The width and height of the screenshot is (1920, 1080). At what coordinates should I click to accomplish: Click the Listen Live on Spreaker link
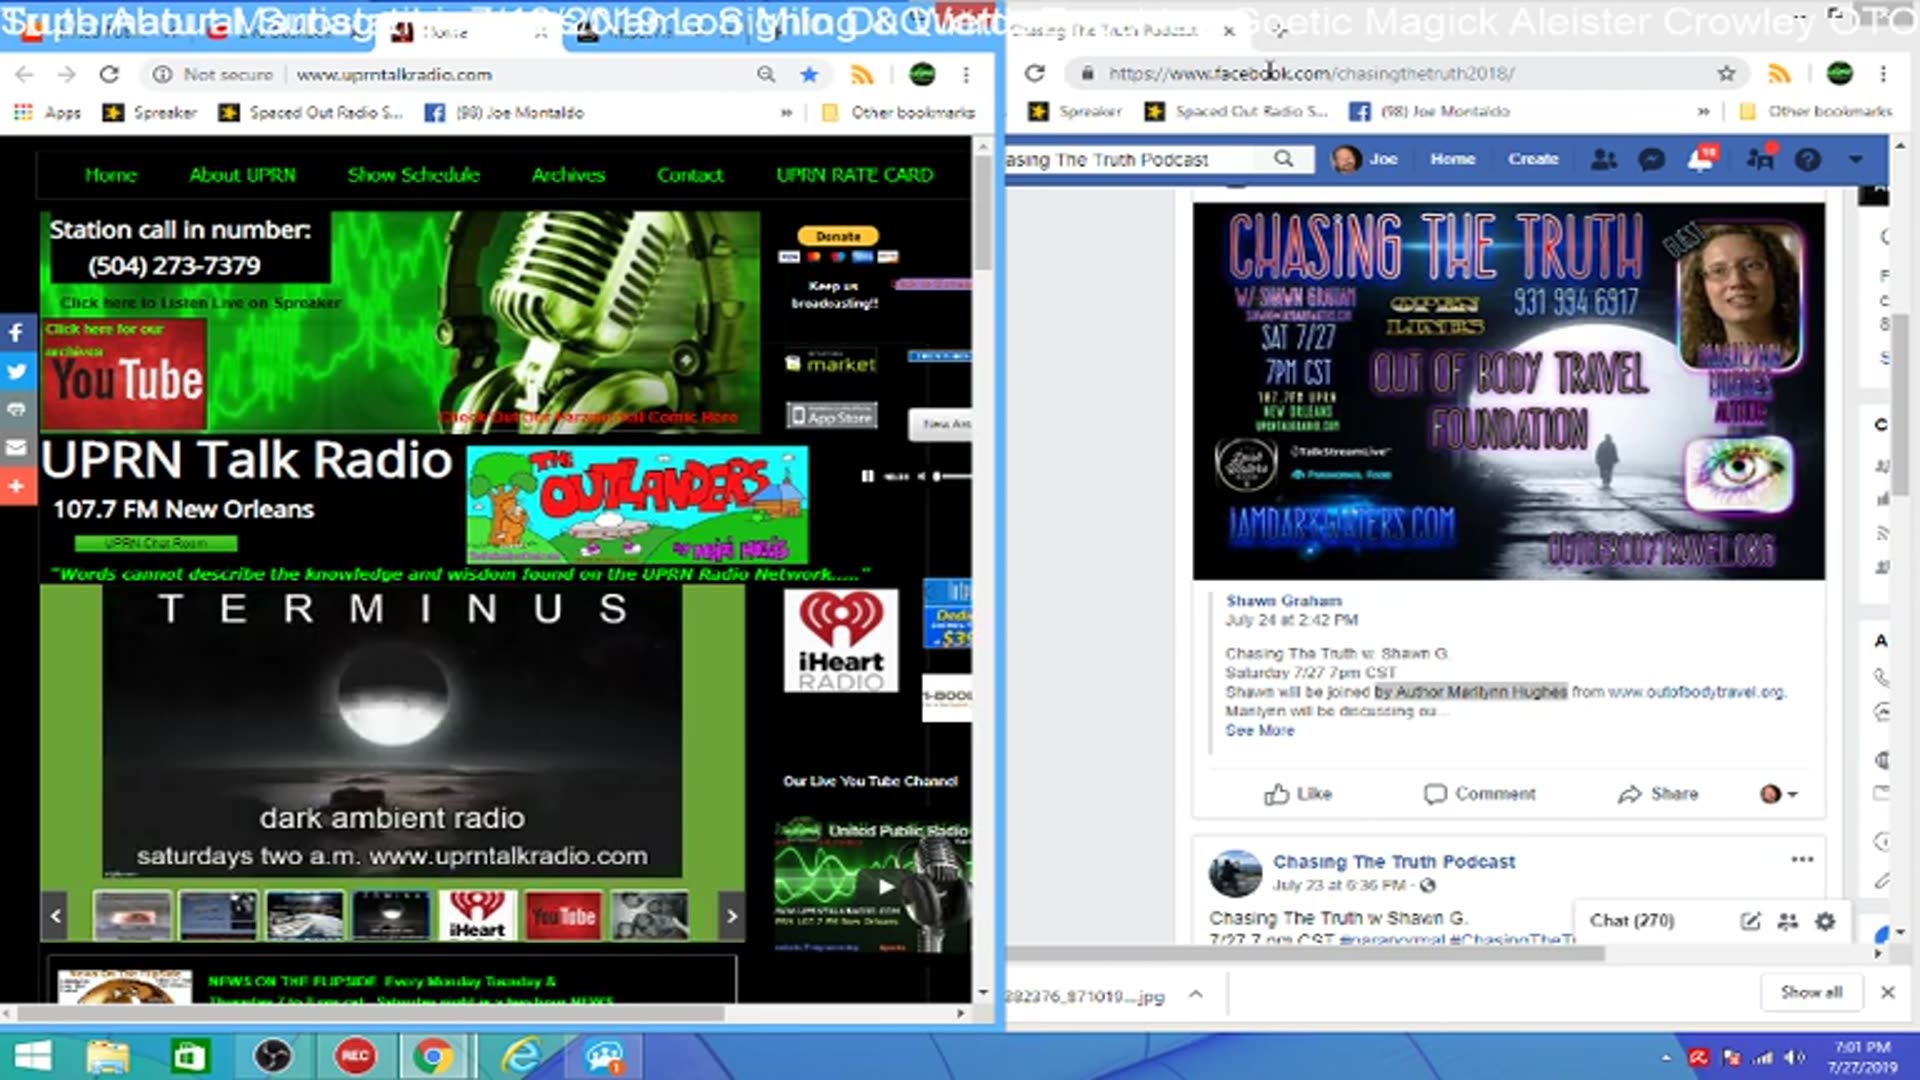click(x=200, y=303)
